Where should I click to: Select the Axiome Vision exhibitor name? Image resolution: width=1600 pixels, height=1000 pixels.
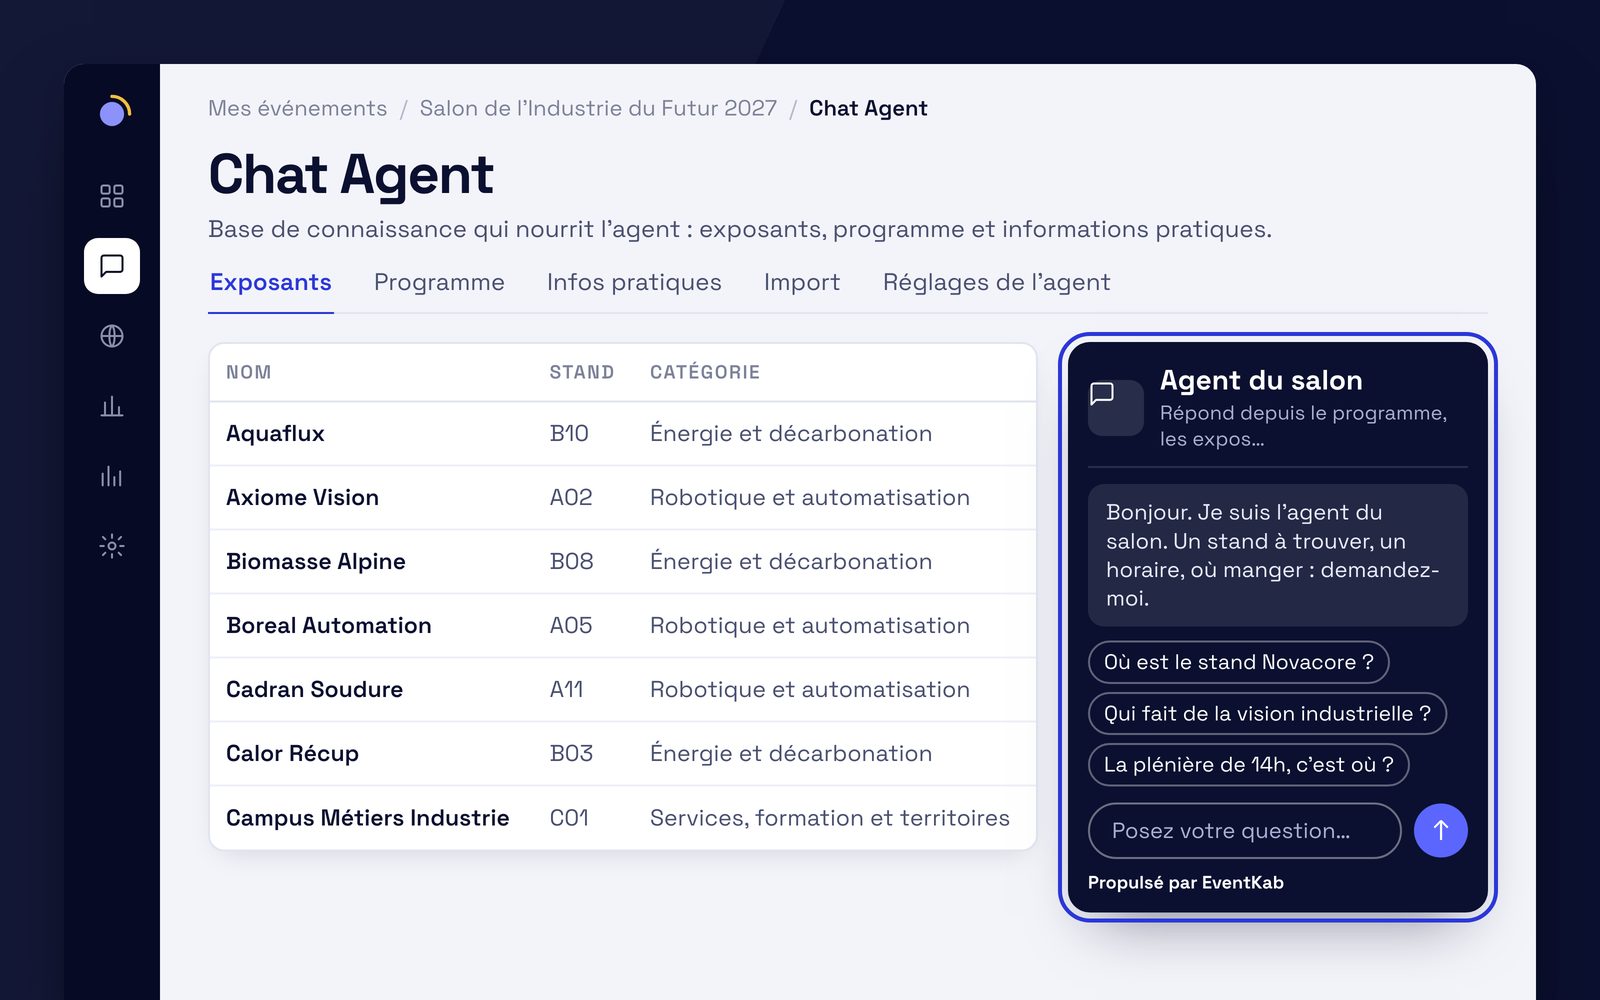click(302, 497)
